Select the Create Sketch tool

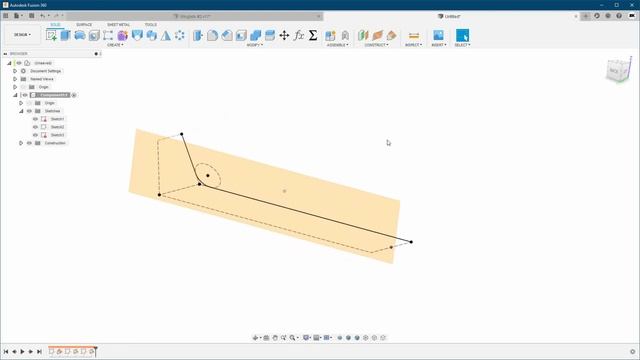[51, 35]
